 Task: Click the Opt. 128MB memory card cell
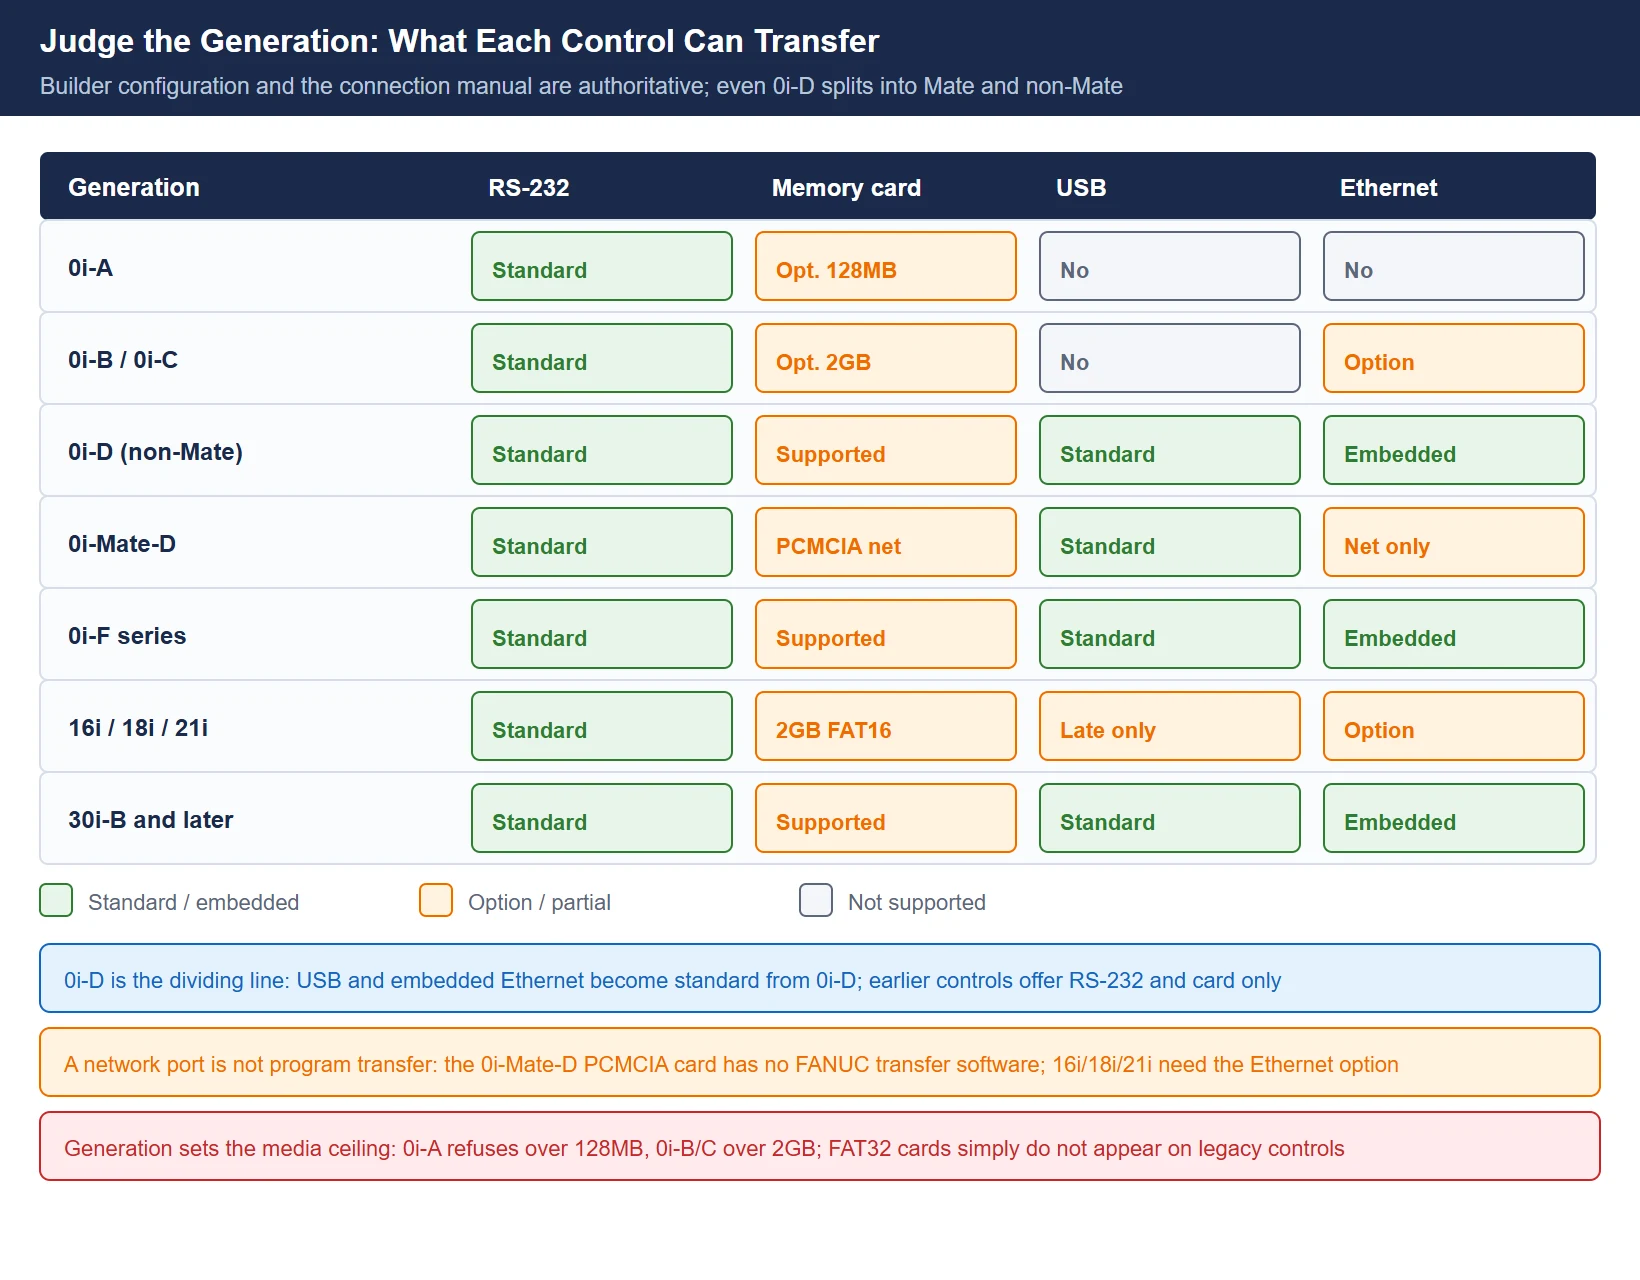pyautogui.click(x=886, y=266)
